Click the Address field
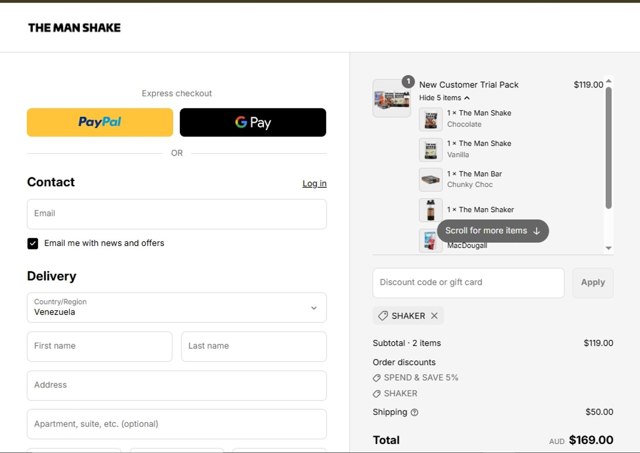Viewport: 640px width, 453px height. pos(177,385)
